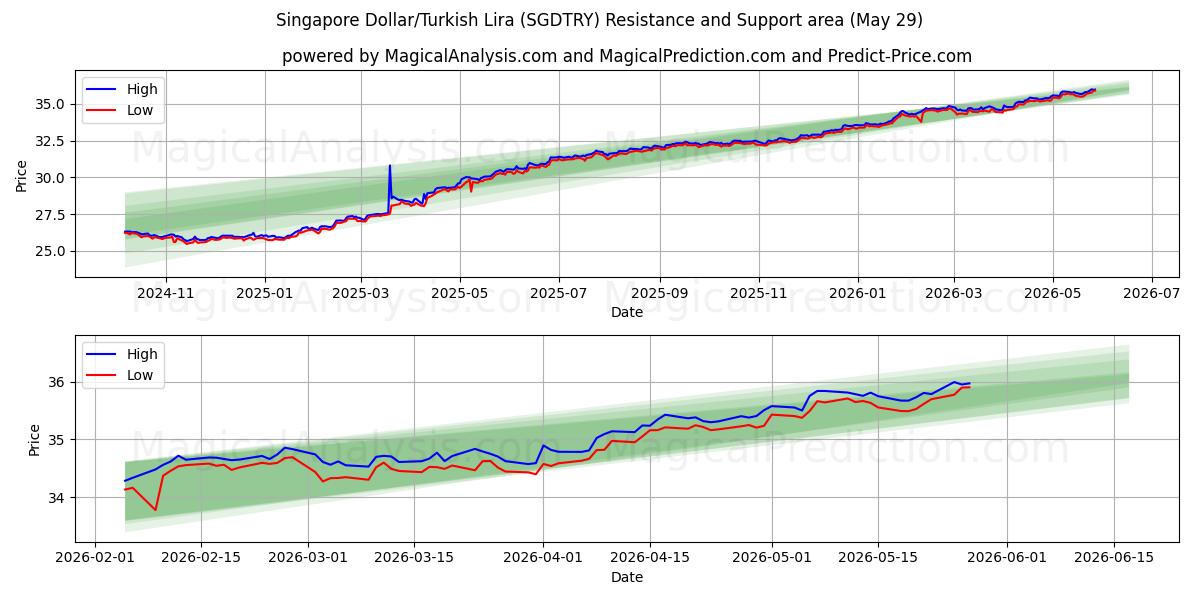
Task: Click the 'Date' x-axis label of the top chart
Action: [627, 313]
